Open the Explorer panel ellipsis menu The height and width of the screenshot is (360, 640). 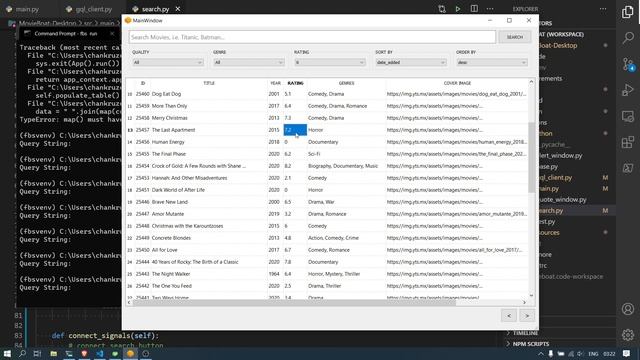pos(603,9)
